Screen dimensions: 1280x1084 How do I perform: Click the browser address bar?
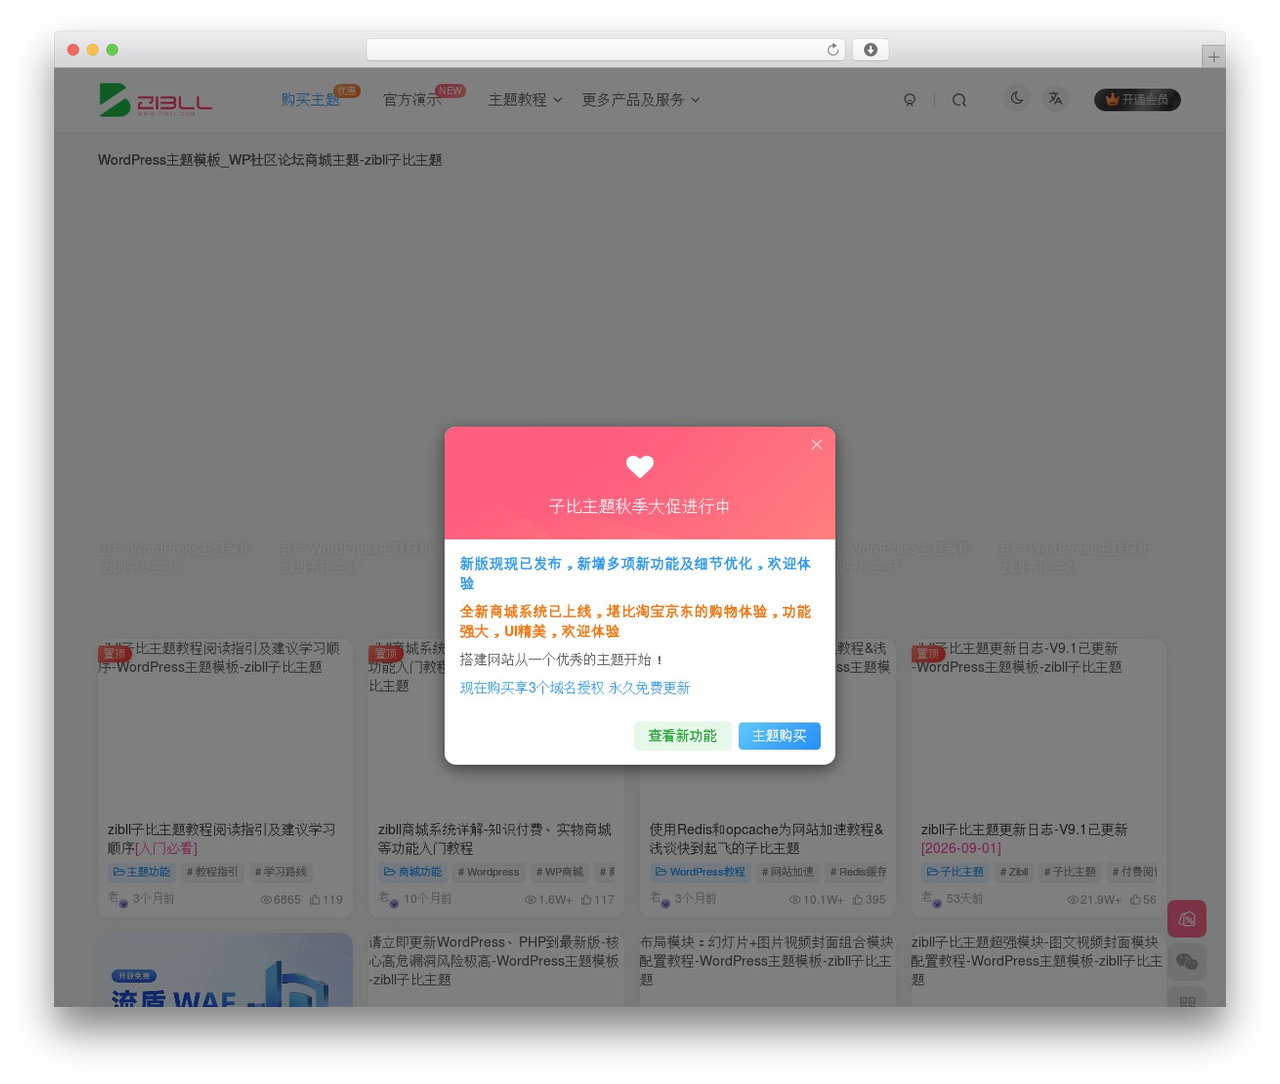(606, 50)
